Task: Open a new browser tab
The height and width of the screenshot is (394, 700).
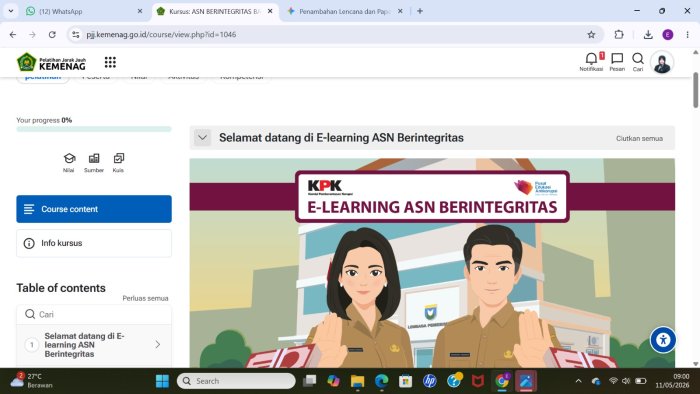Action: pyautogui.click(x=420, y=11)
